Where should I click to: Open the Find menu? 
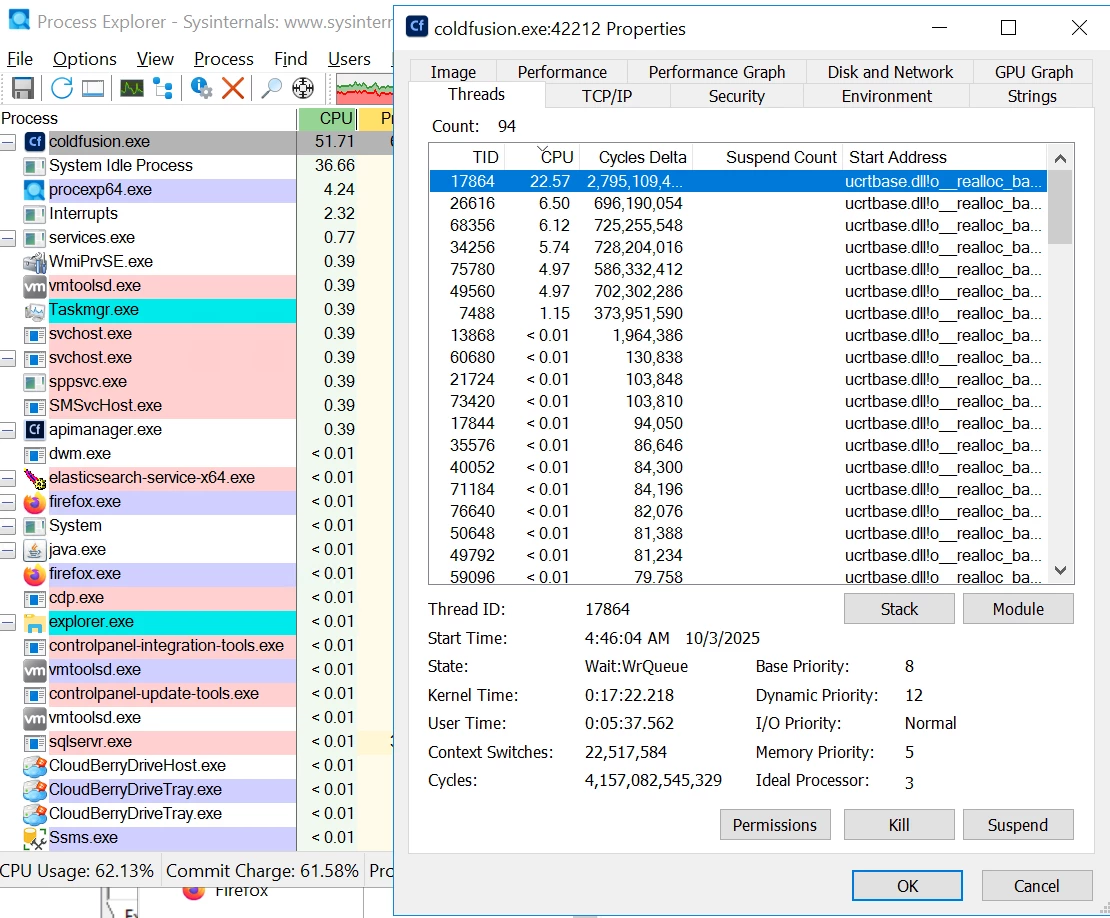point(290,59)
